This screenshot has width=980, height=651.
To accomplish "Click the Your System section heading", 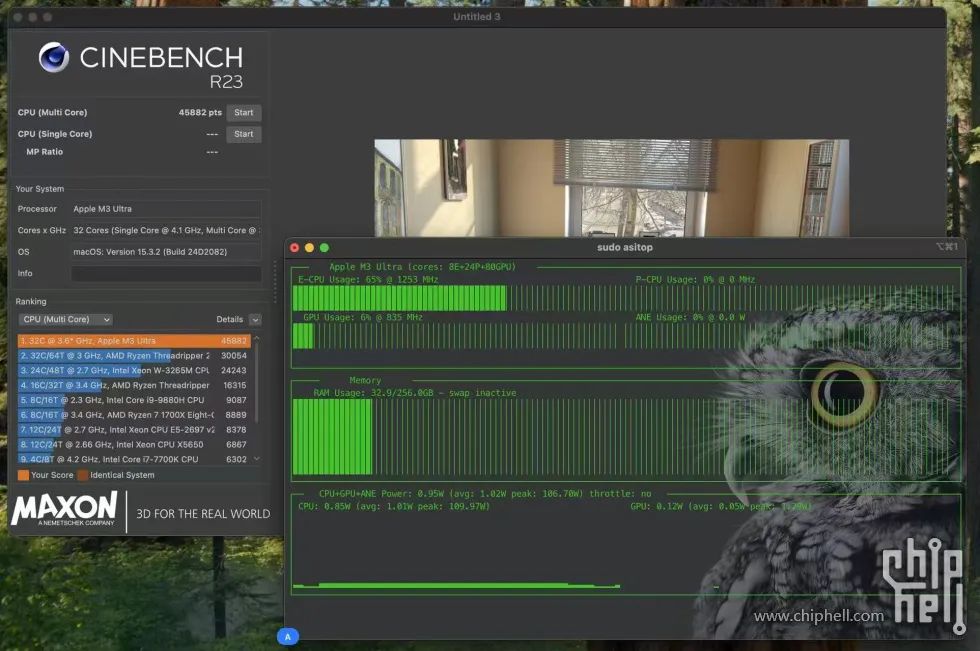I will click(x=39, y=189).
